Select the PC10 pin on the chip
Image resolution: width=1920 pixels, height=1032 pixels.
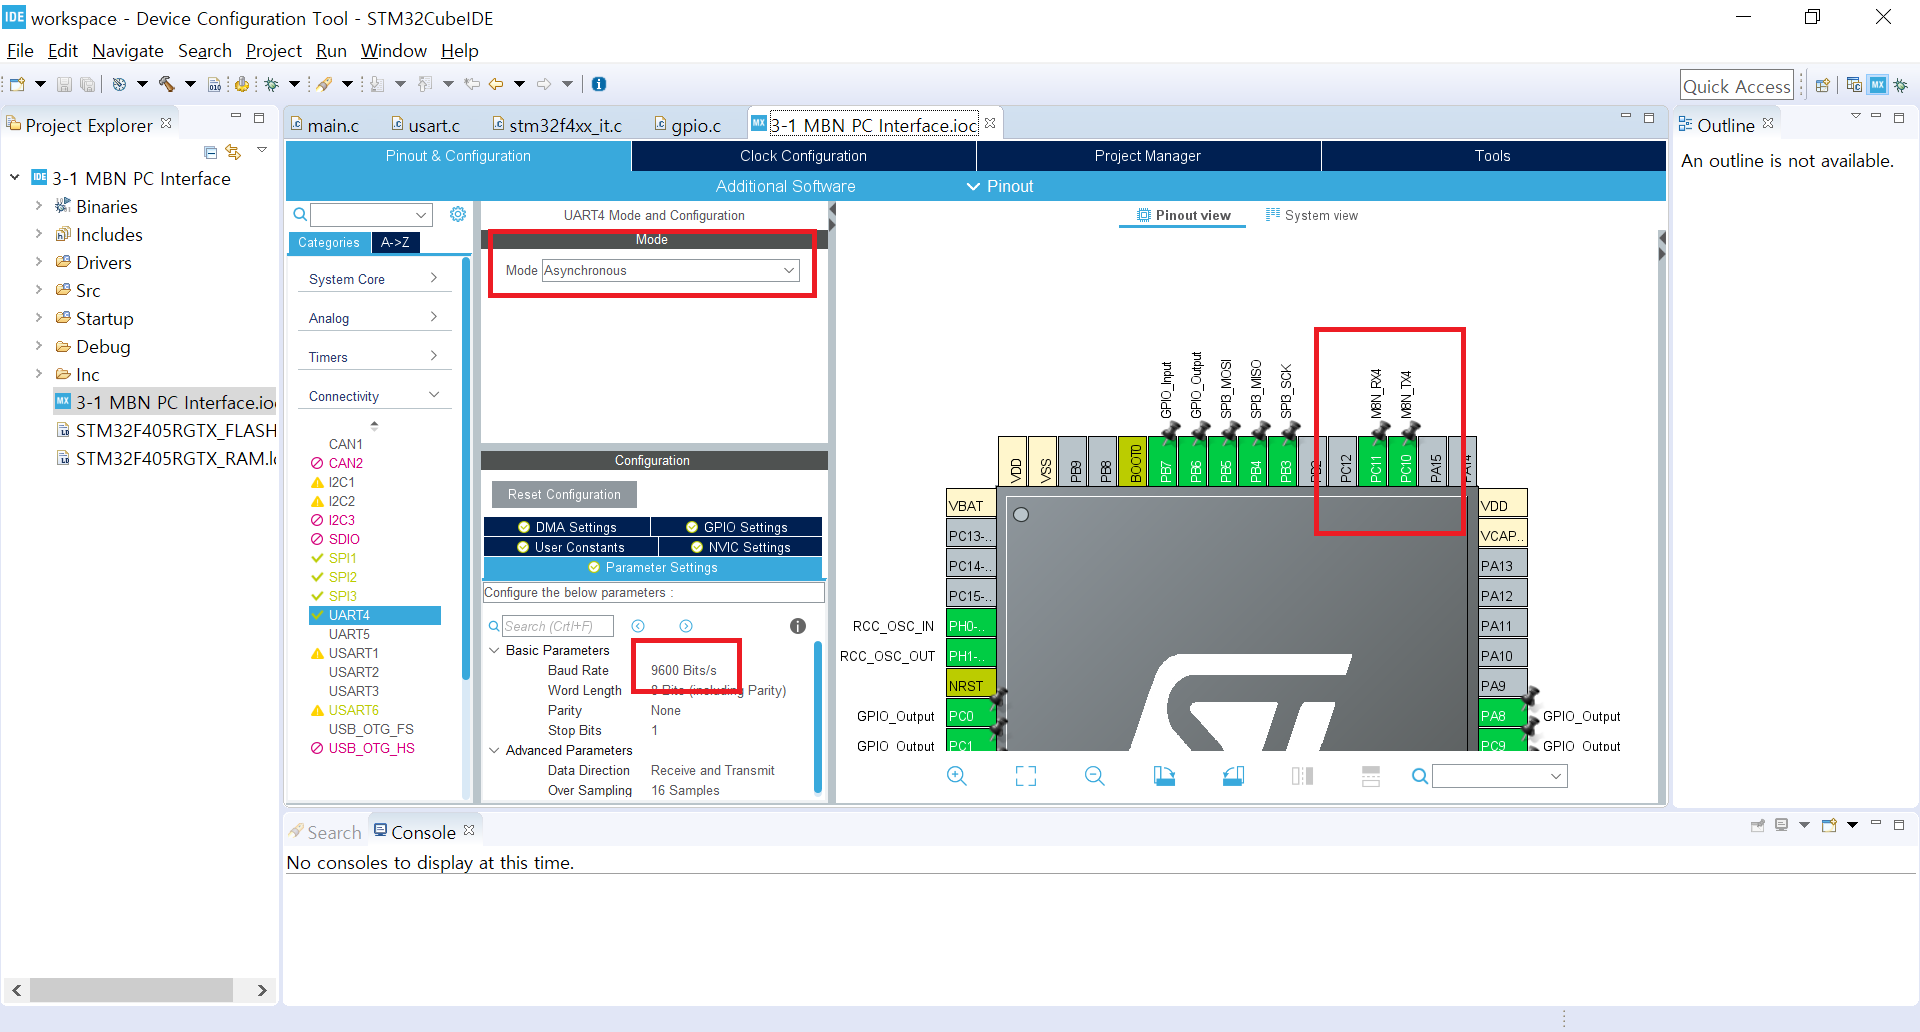[1405, 463]
